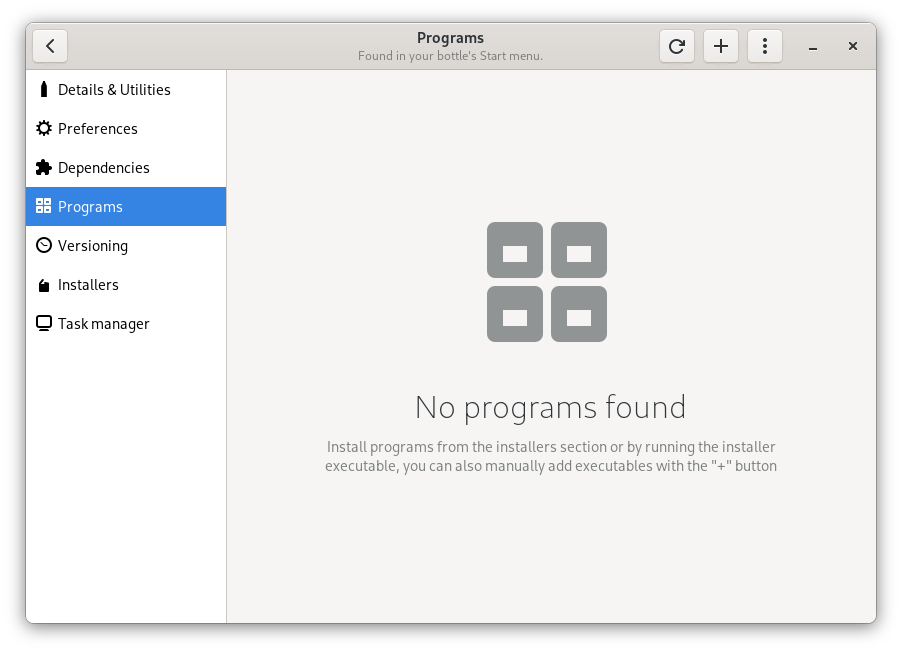This screenshot has width=902, height=652.
Task: Click the monitor icon for Task manager
Action: [x=43, y=324]
